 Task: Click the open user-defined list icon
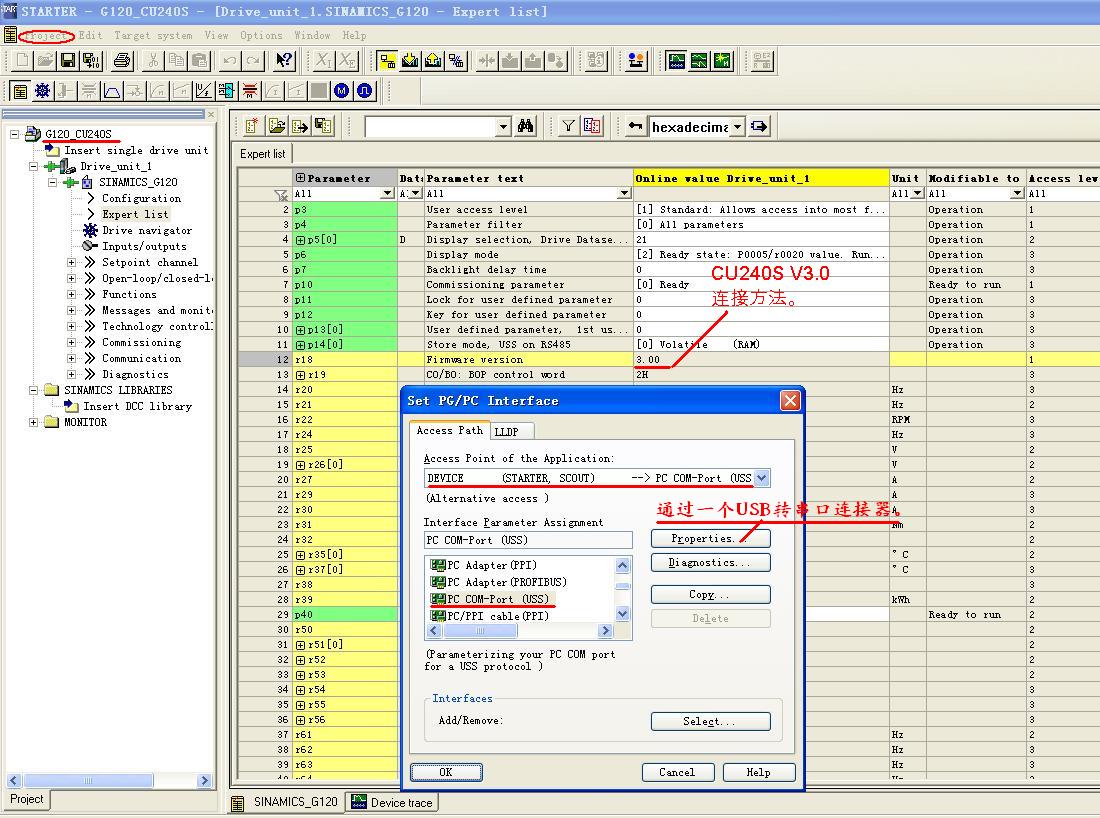coord(276,126)
